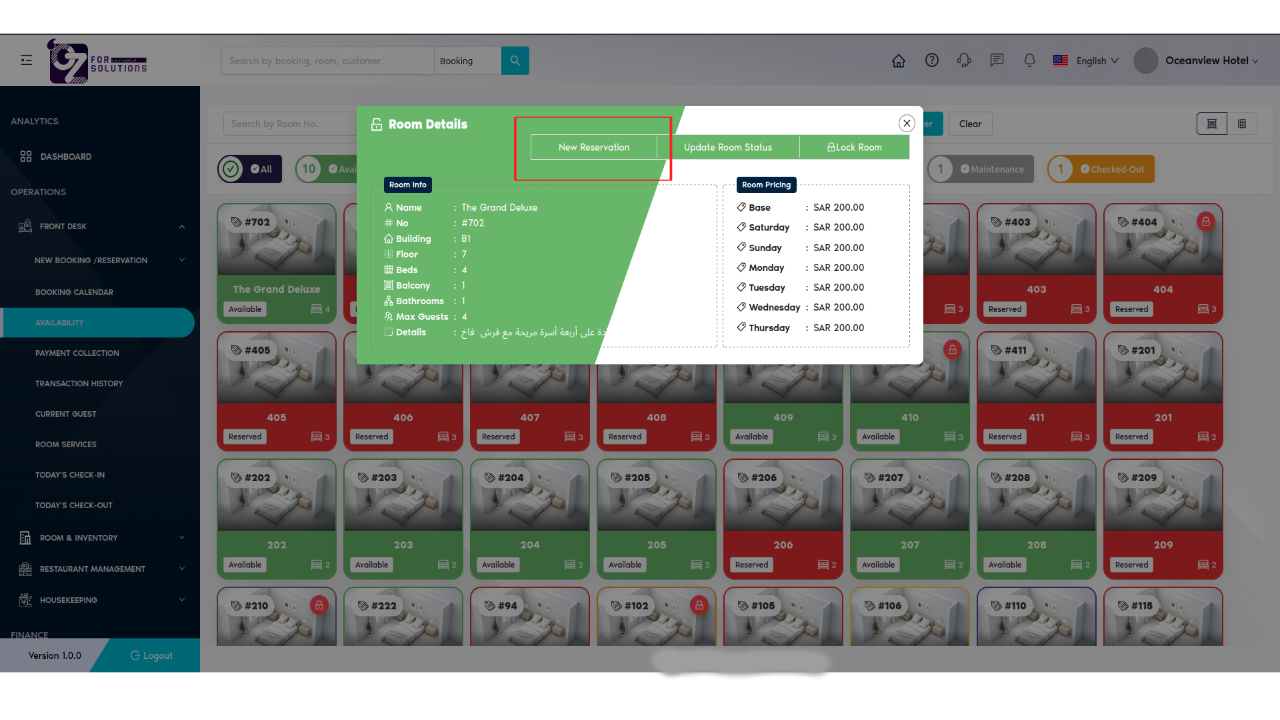Toggle the hamburger sidebar menu icon
The image size is (1280, 720).
[x=26, y=61]
